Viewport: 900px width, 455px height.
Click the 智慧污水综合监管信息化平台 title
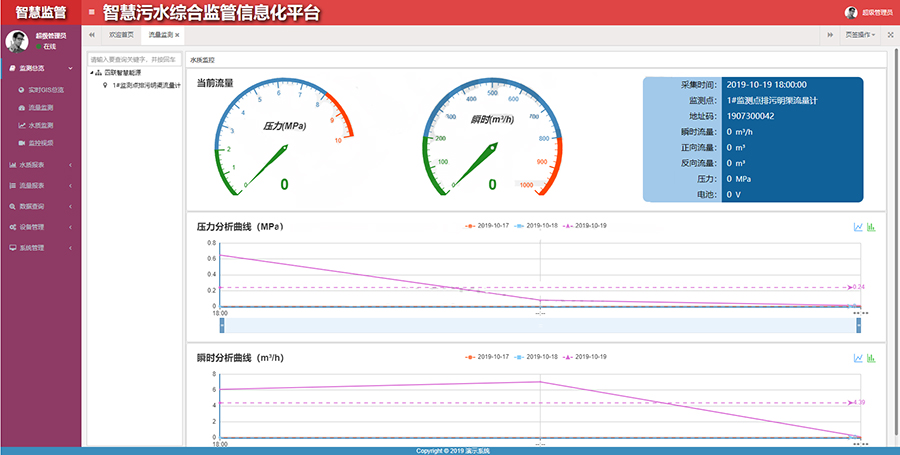click(211, 13)
